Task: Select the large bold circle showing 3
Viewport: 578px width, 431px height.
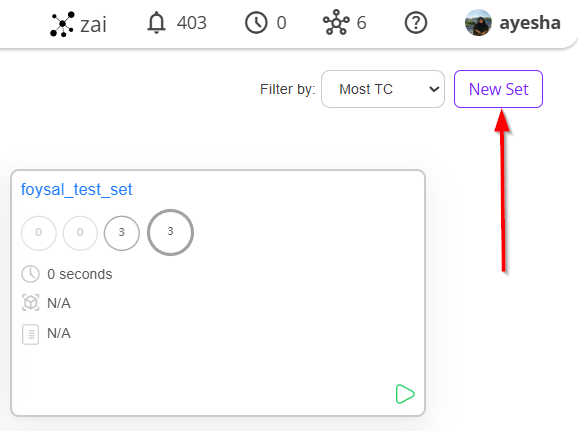Action: (170, 232)
